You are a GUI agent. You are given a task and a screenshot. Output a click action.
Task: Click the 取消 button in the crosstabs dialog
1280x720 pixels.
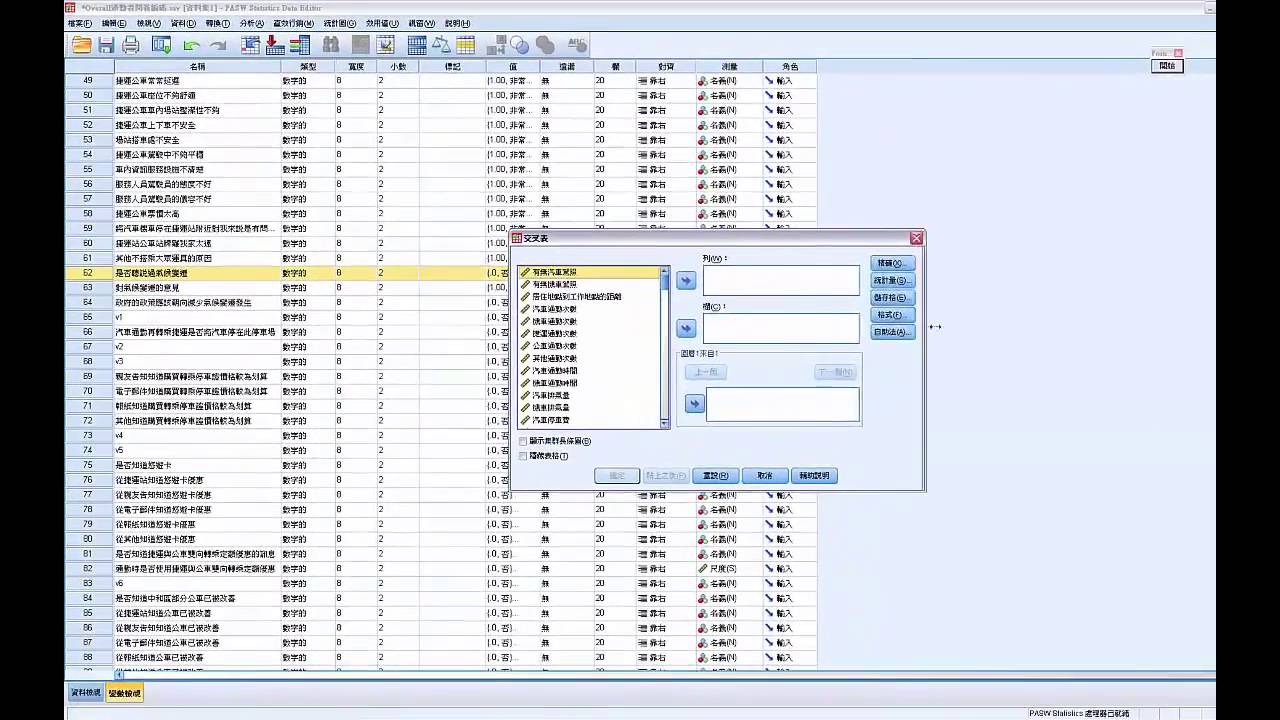click(x=765, y=476)
